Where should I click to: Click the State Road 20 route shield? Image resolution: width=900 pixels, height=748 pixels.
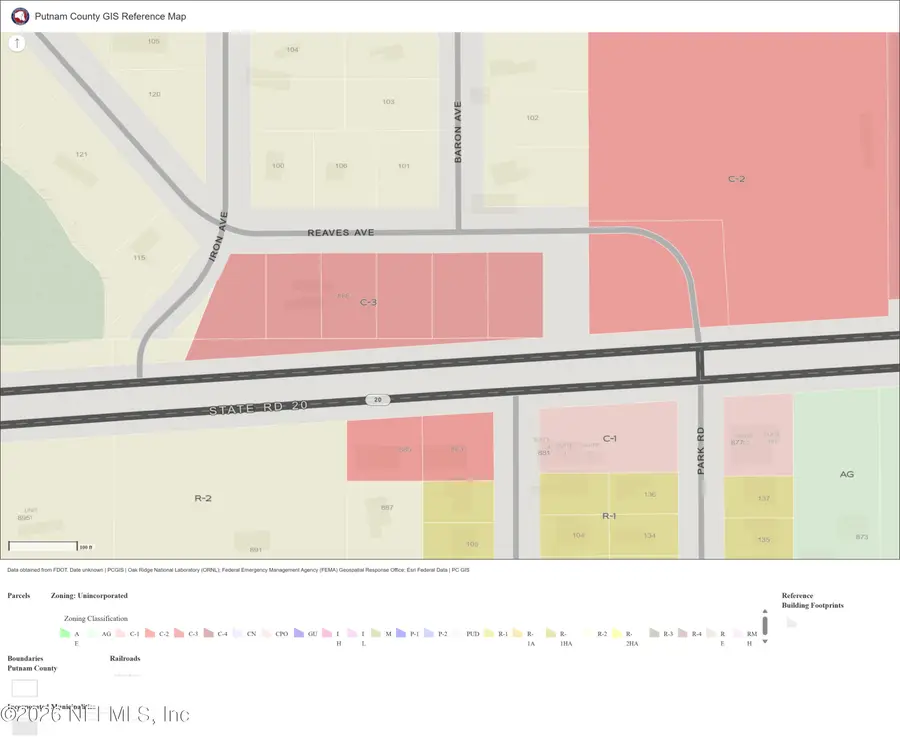377,400
